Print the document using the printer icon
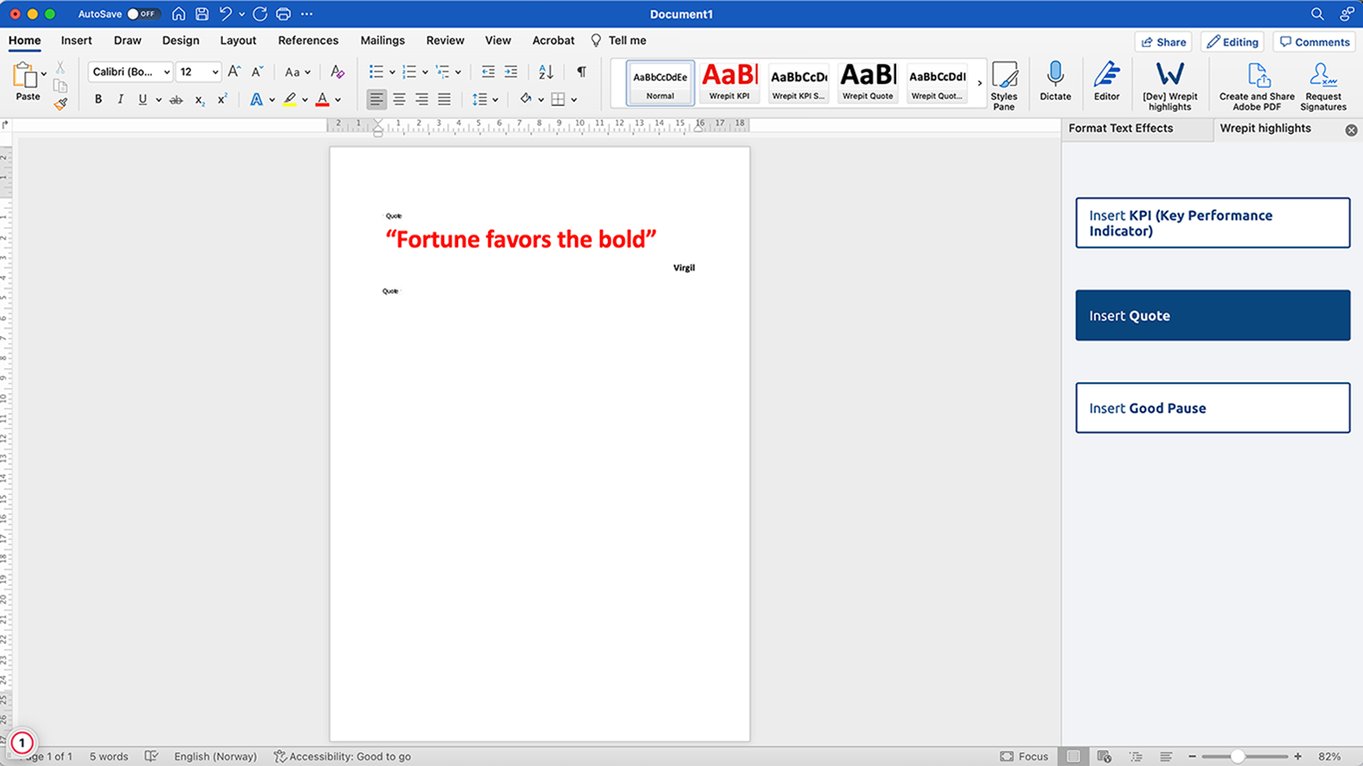The height and width of the screenshot is (766, 1363). (x=283, y=14)
